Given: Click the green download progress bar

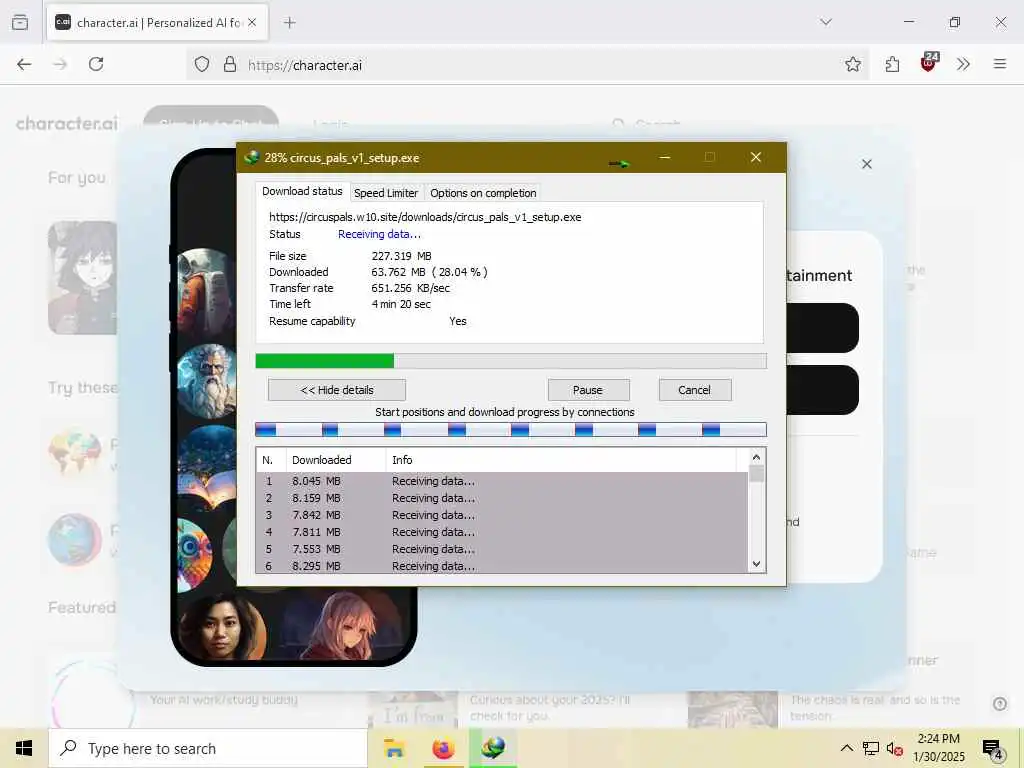Looking at the screenshot, I should click(x=511, y=360).
